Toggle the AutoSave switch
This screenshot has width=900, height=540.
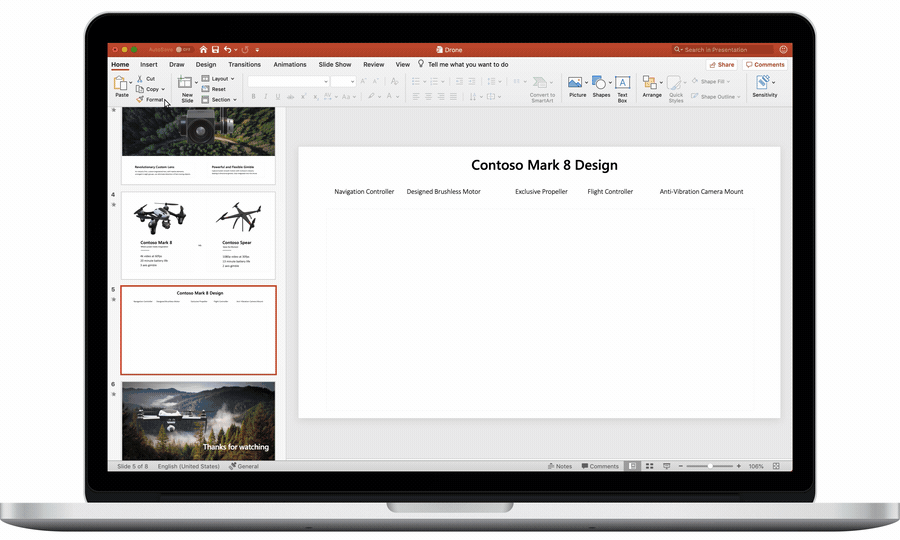pos(183,49)
